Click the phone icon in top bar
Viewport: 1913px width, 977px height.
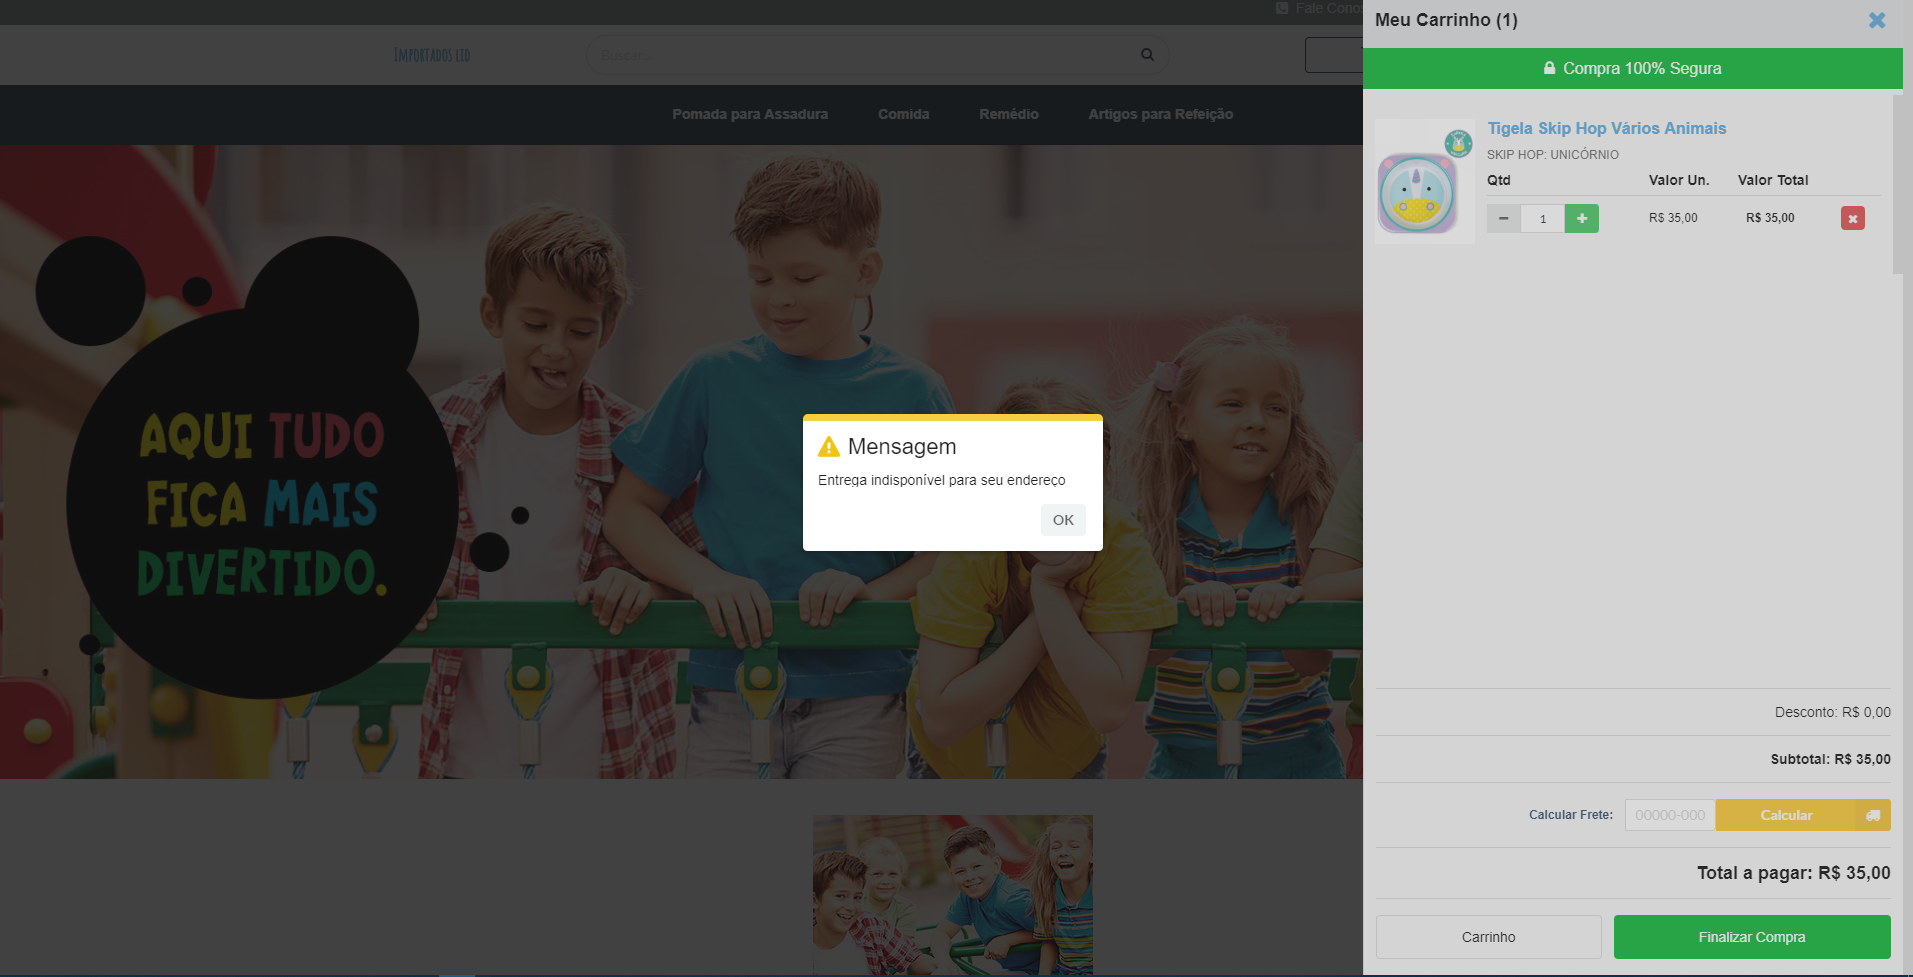coord(1282,8)
